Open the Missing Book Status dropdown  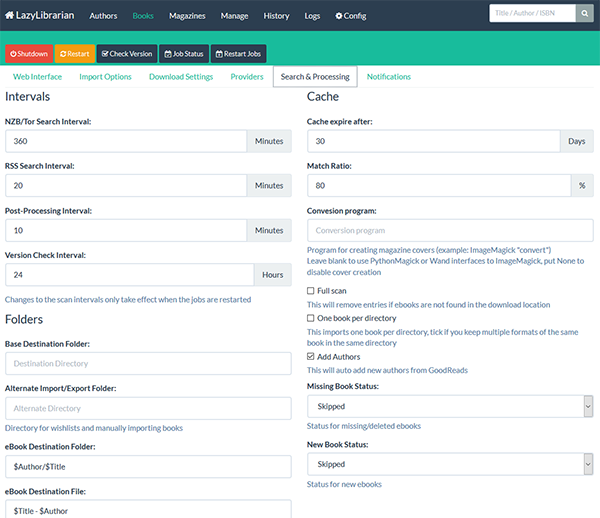click(450, 406)
